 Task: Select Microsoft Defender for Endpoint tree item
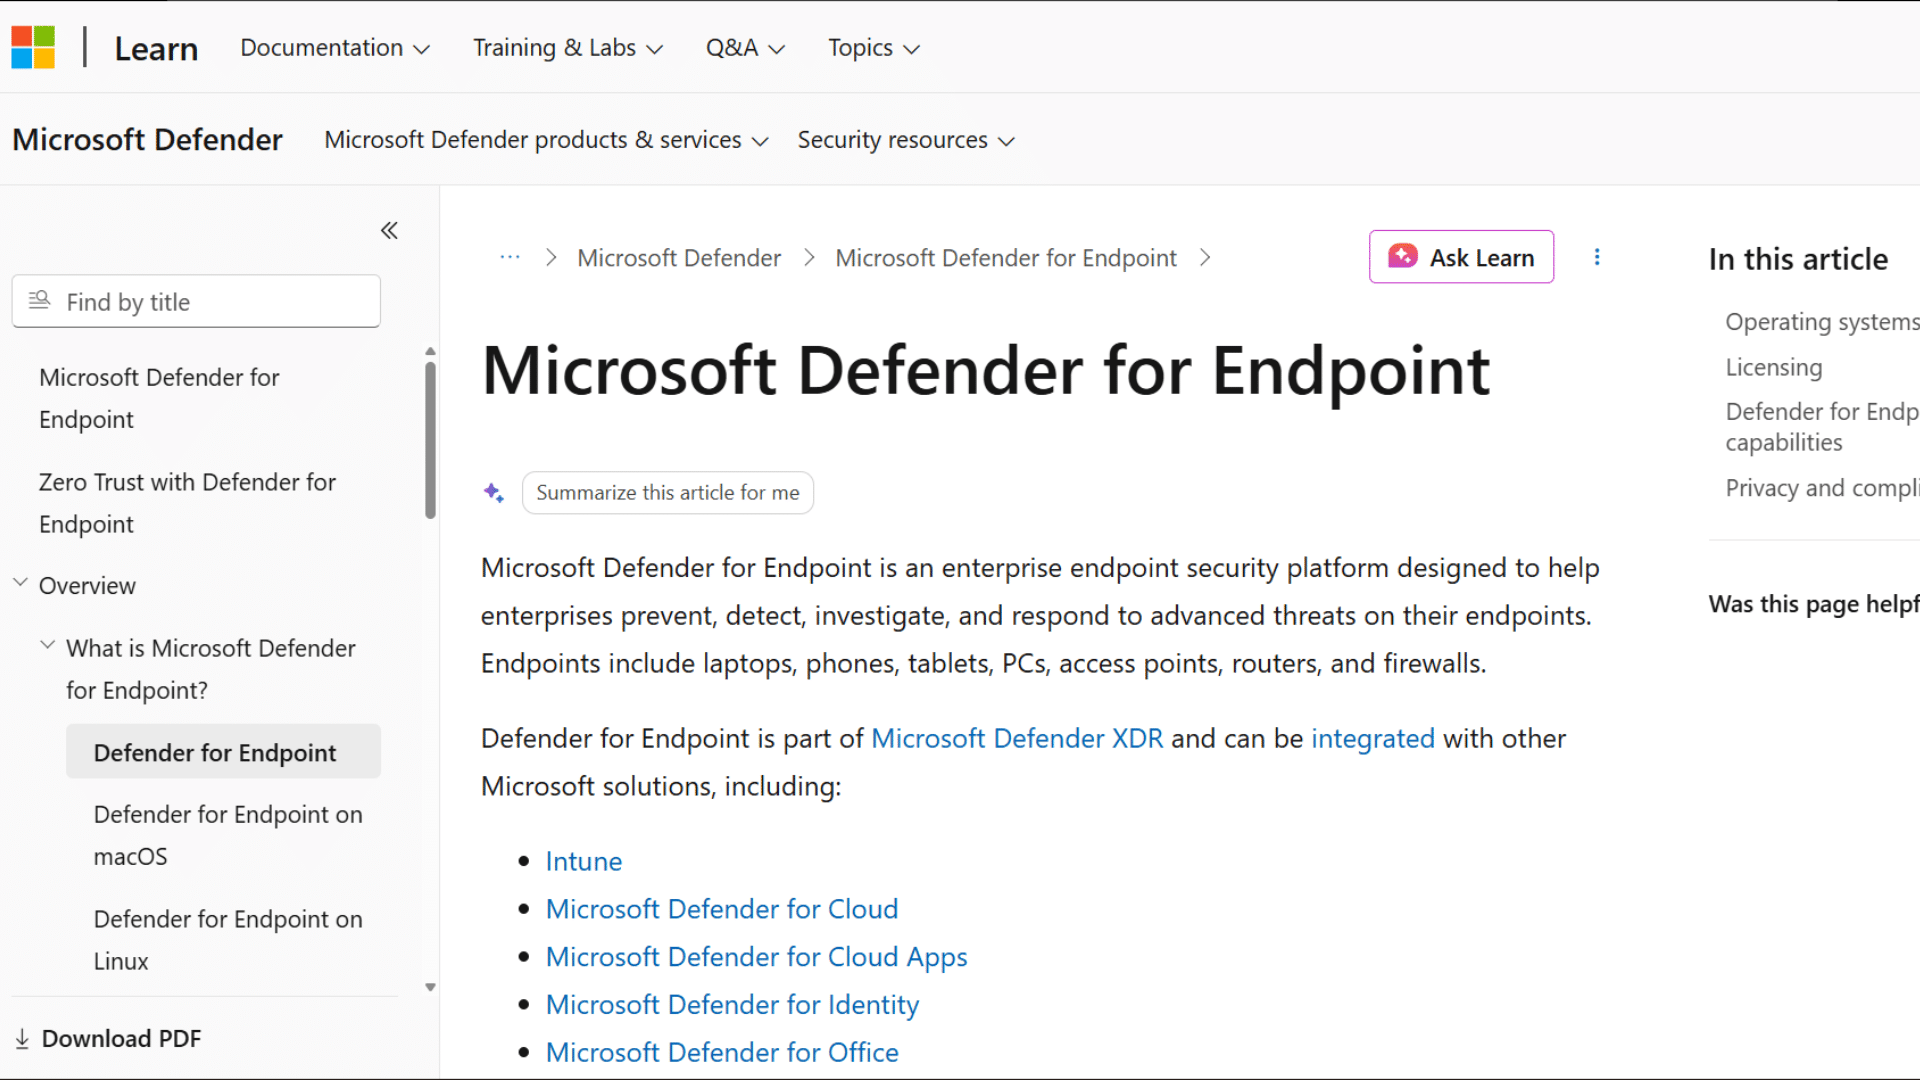coord(159,398)
